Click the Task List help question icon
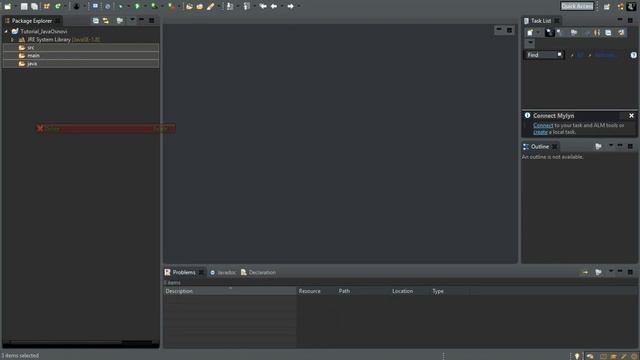Viewport: 640px width, 360px height. point(633,55)
